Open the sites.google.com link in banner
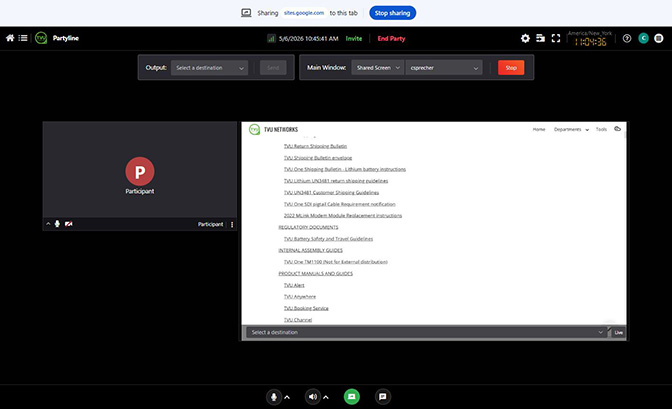Viewport: 672px width, 409px height. coord(304,13)
